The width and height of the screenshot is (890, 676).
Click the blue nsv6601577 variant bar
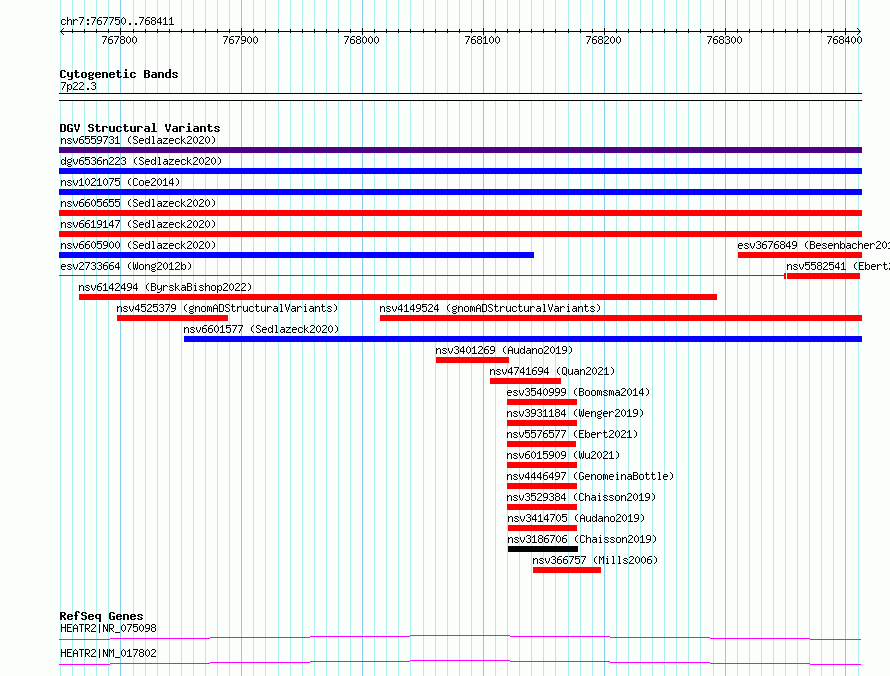(x=523, y=339)
